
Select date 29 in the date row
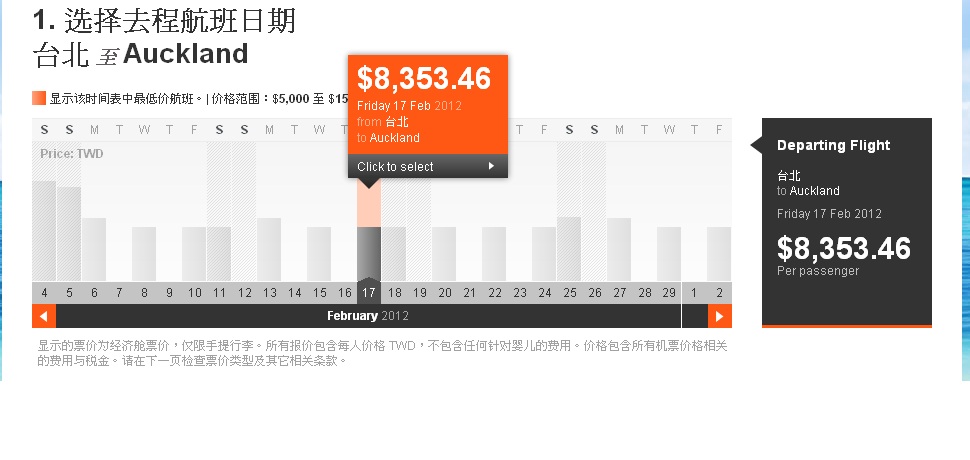tap(669, 293)
